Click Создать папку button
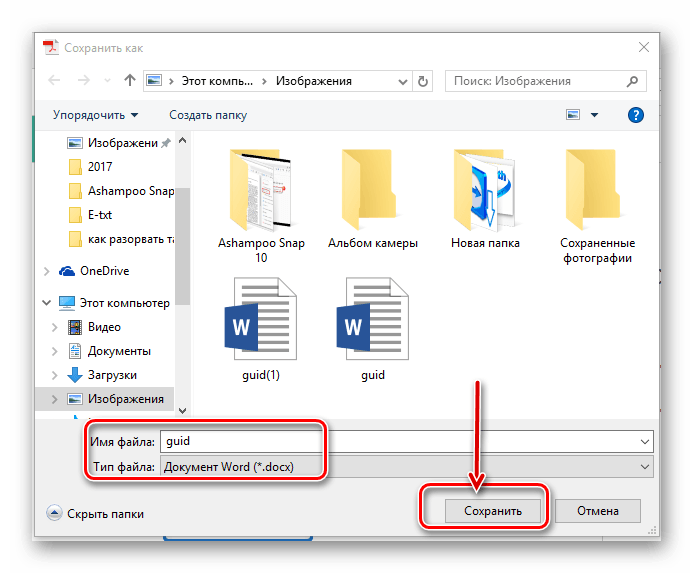 coord(208,115)
